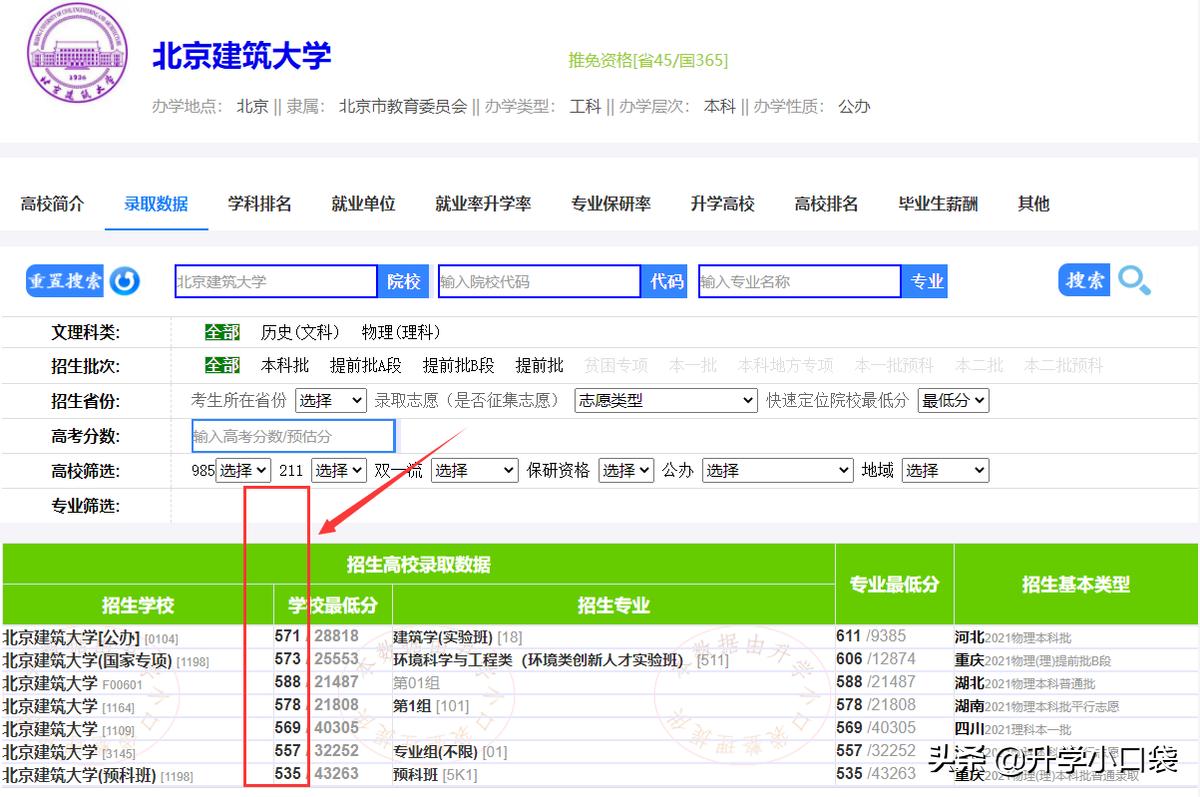Expand the 保研资格 dropdown
Screen dimensions: 1200x797
(625, 470)
